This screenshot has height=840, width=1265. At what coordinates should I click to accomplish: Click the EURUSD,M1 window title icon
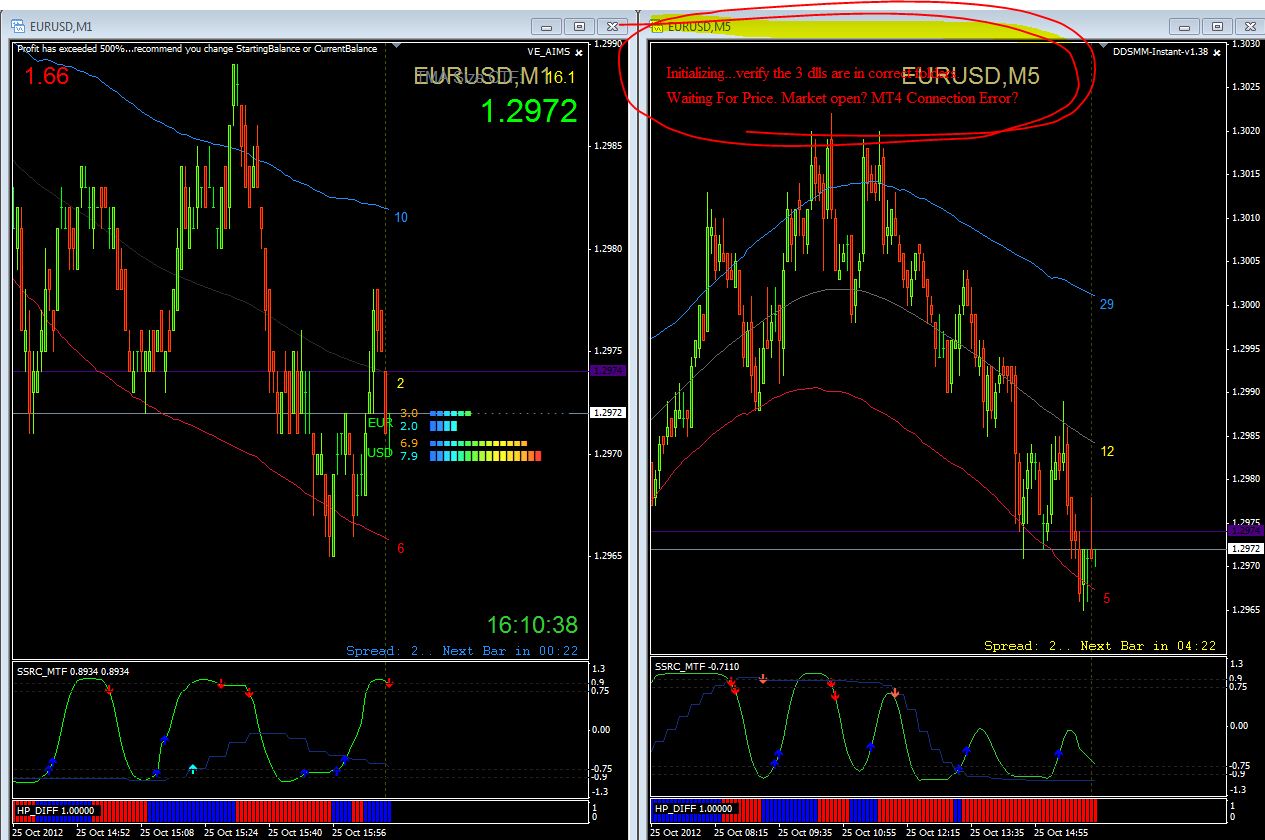point(19,26)
